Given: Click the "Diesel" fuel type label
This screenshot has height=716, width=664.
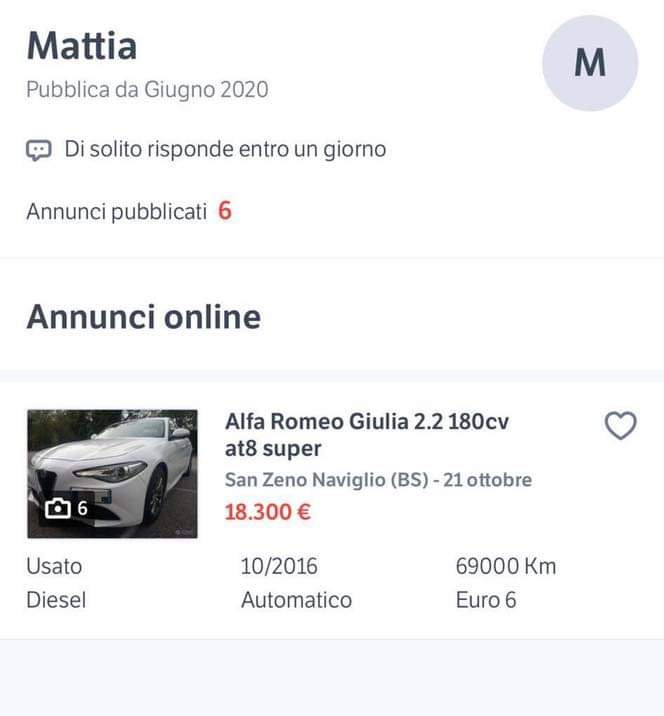Looking at the screenshot, I should click(x=56, y=600).
